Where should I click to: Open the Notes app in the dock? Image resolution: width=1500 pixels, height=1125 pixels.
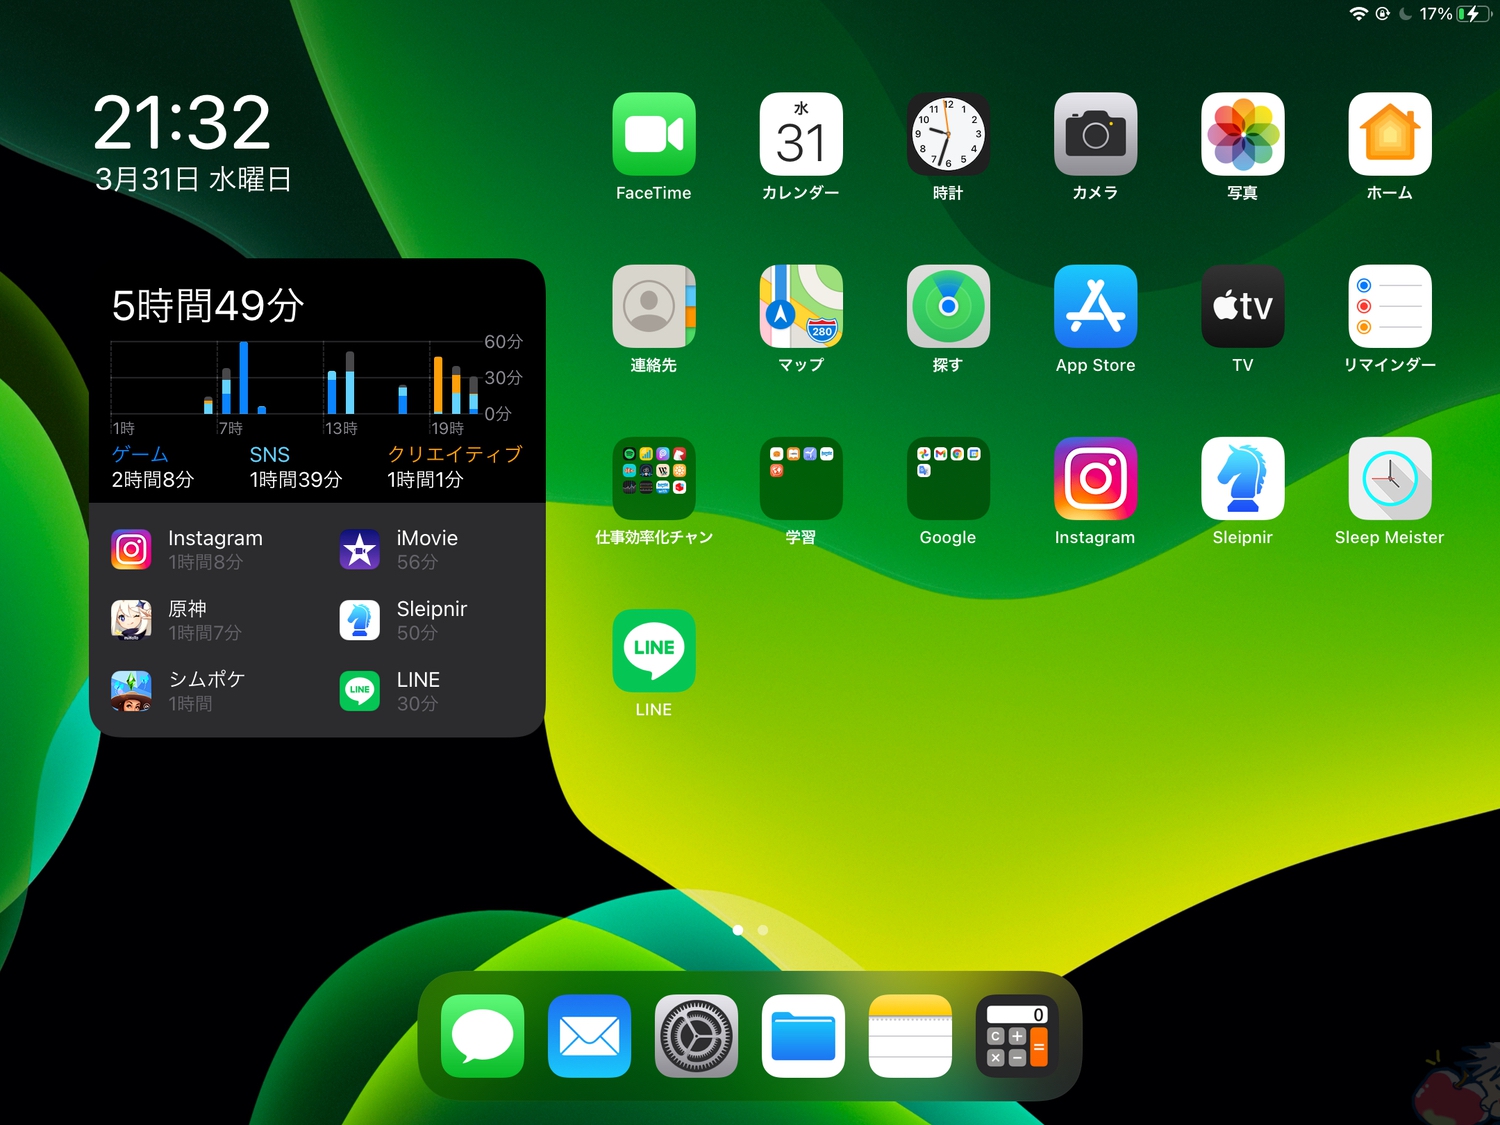[910, 1036]
